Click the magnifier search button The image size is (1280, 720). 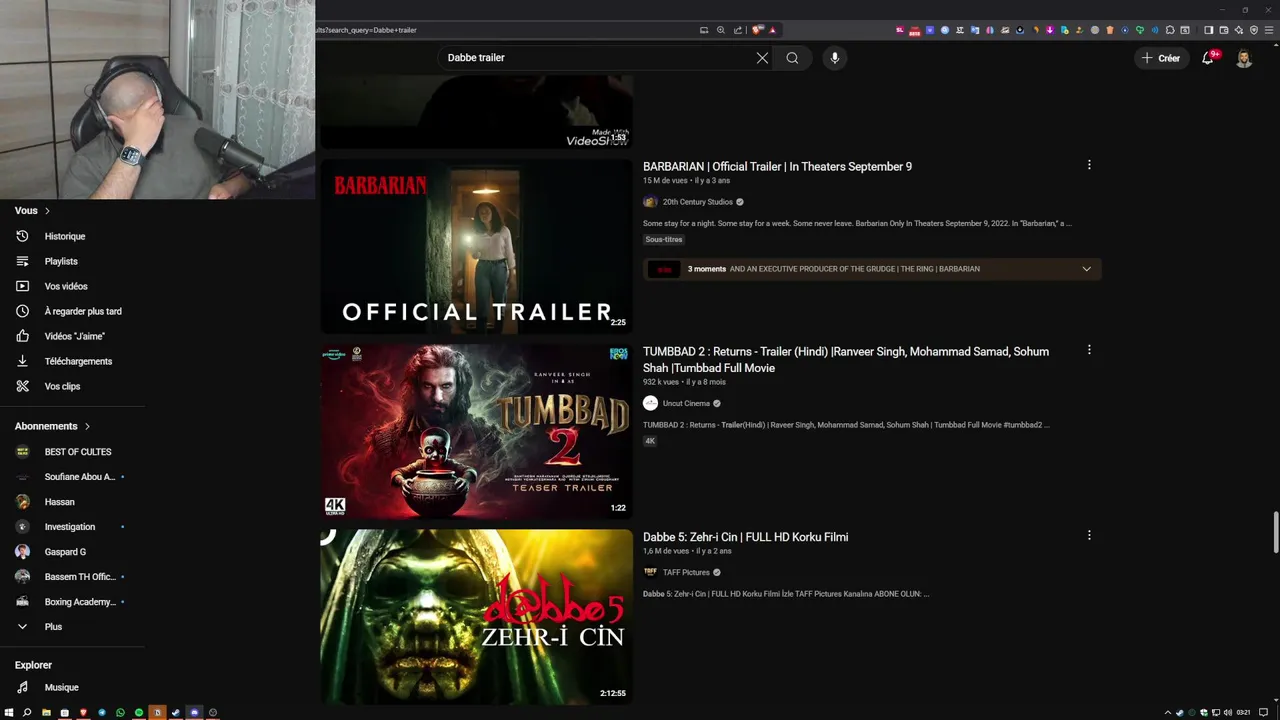coord(792,58)
